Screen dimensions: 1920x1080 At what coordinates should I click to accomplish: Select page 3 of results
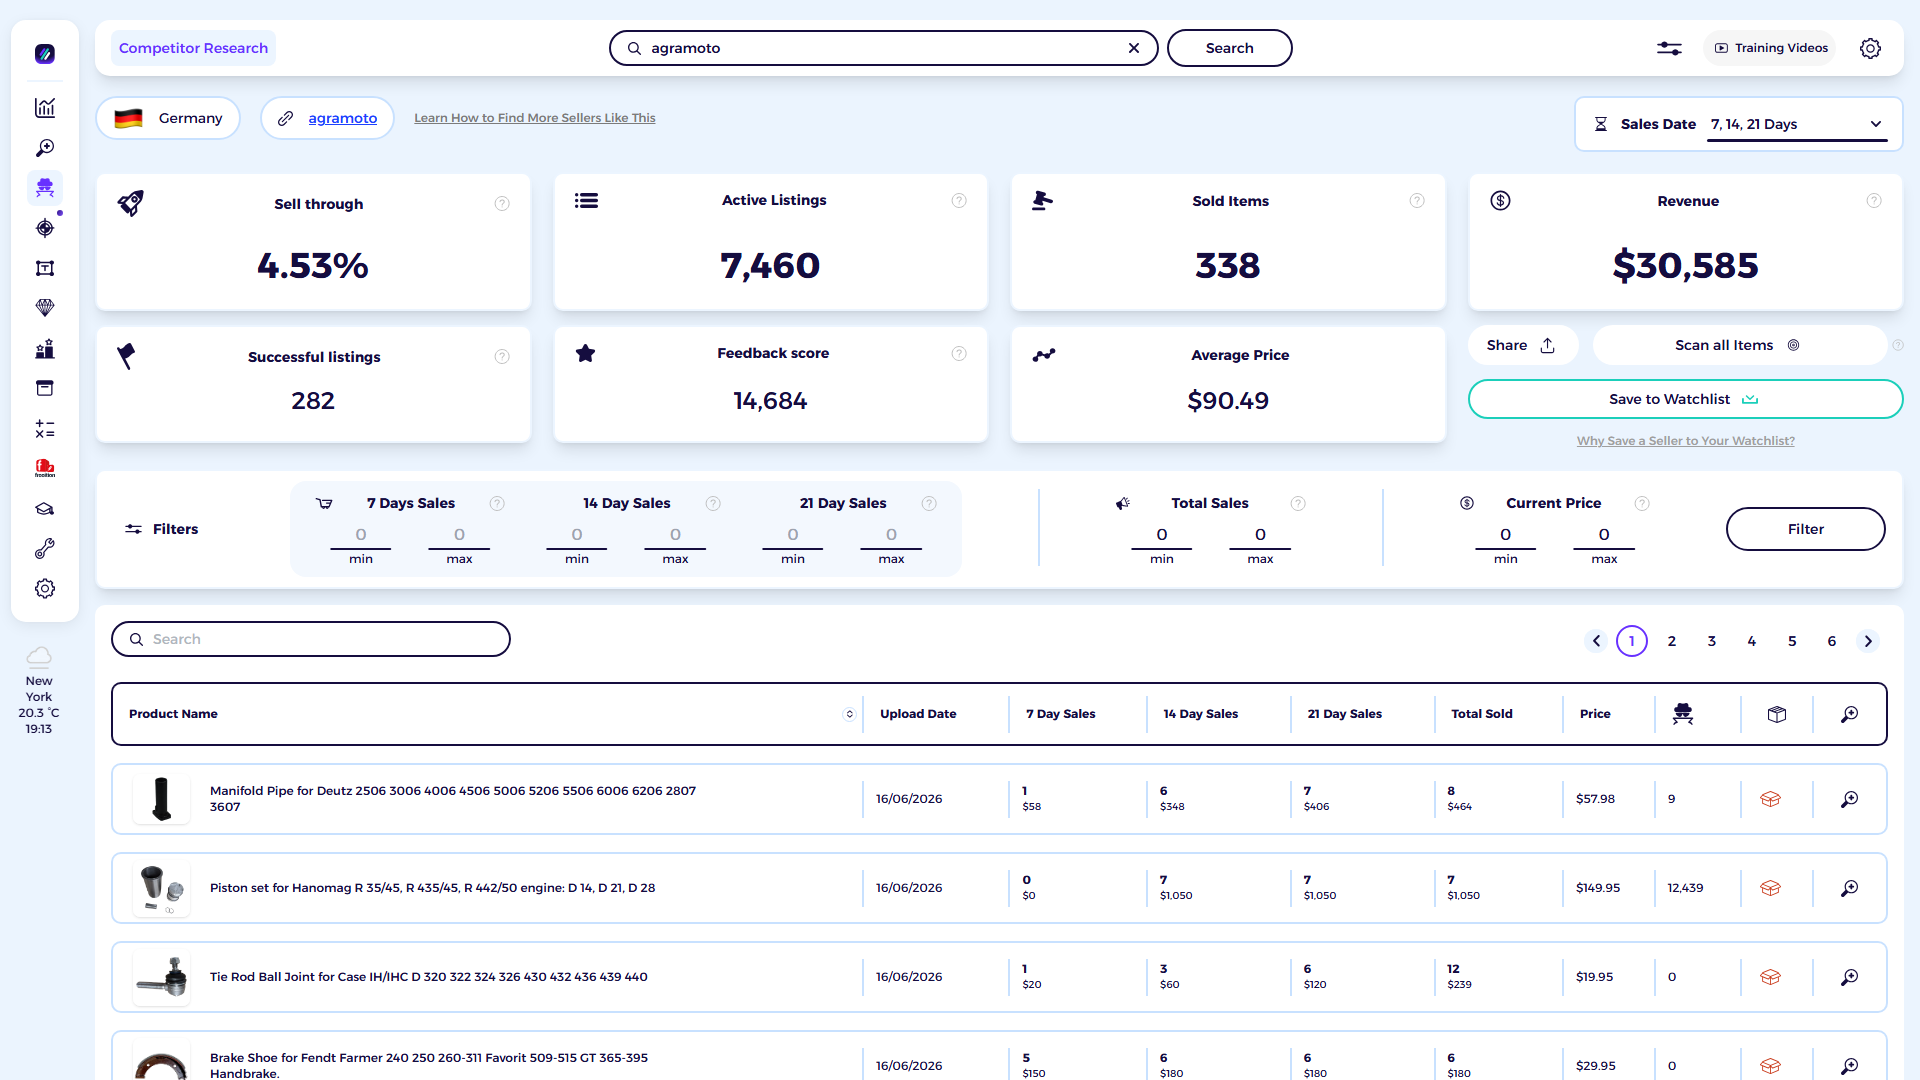1712,641
